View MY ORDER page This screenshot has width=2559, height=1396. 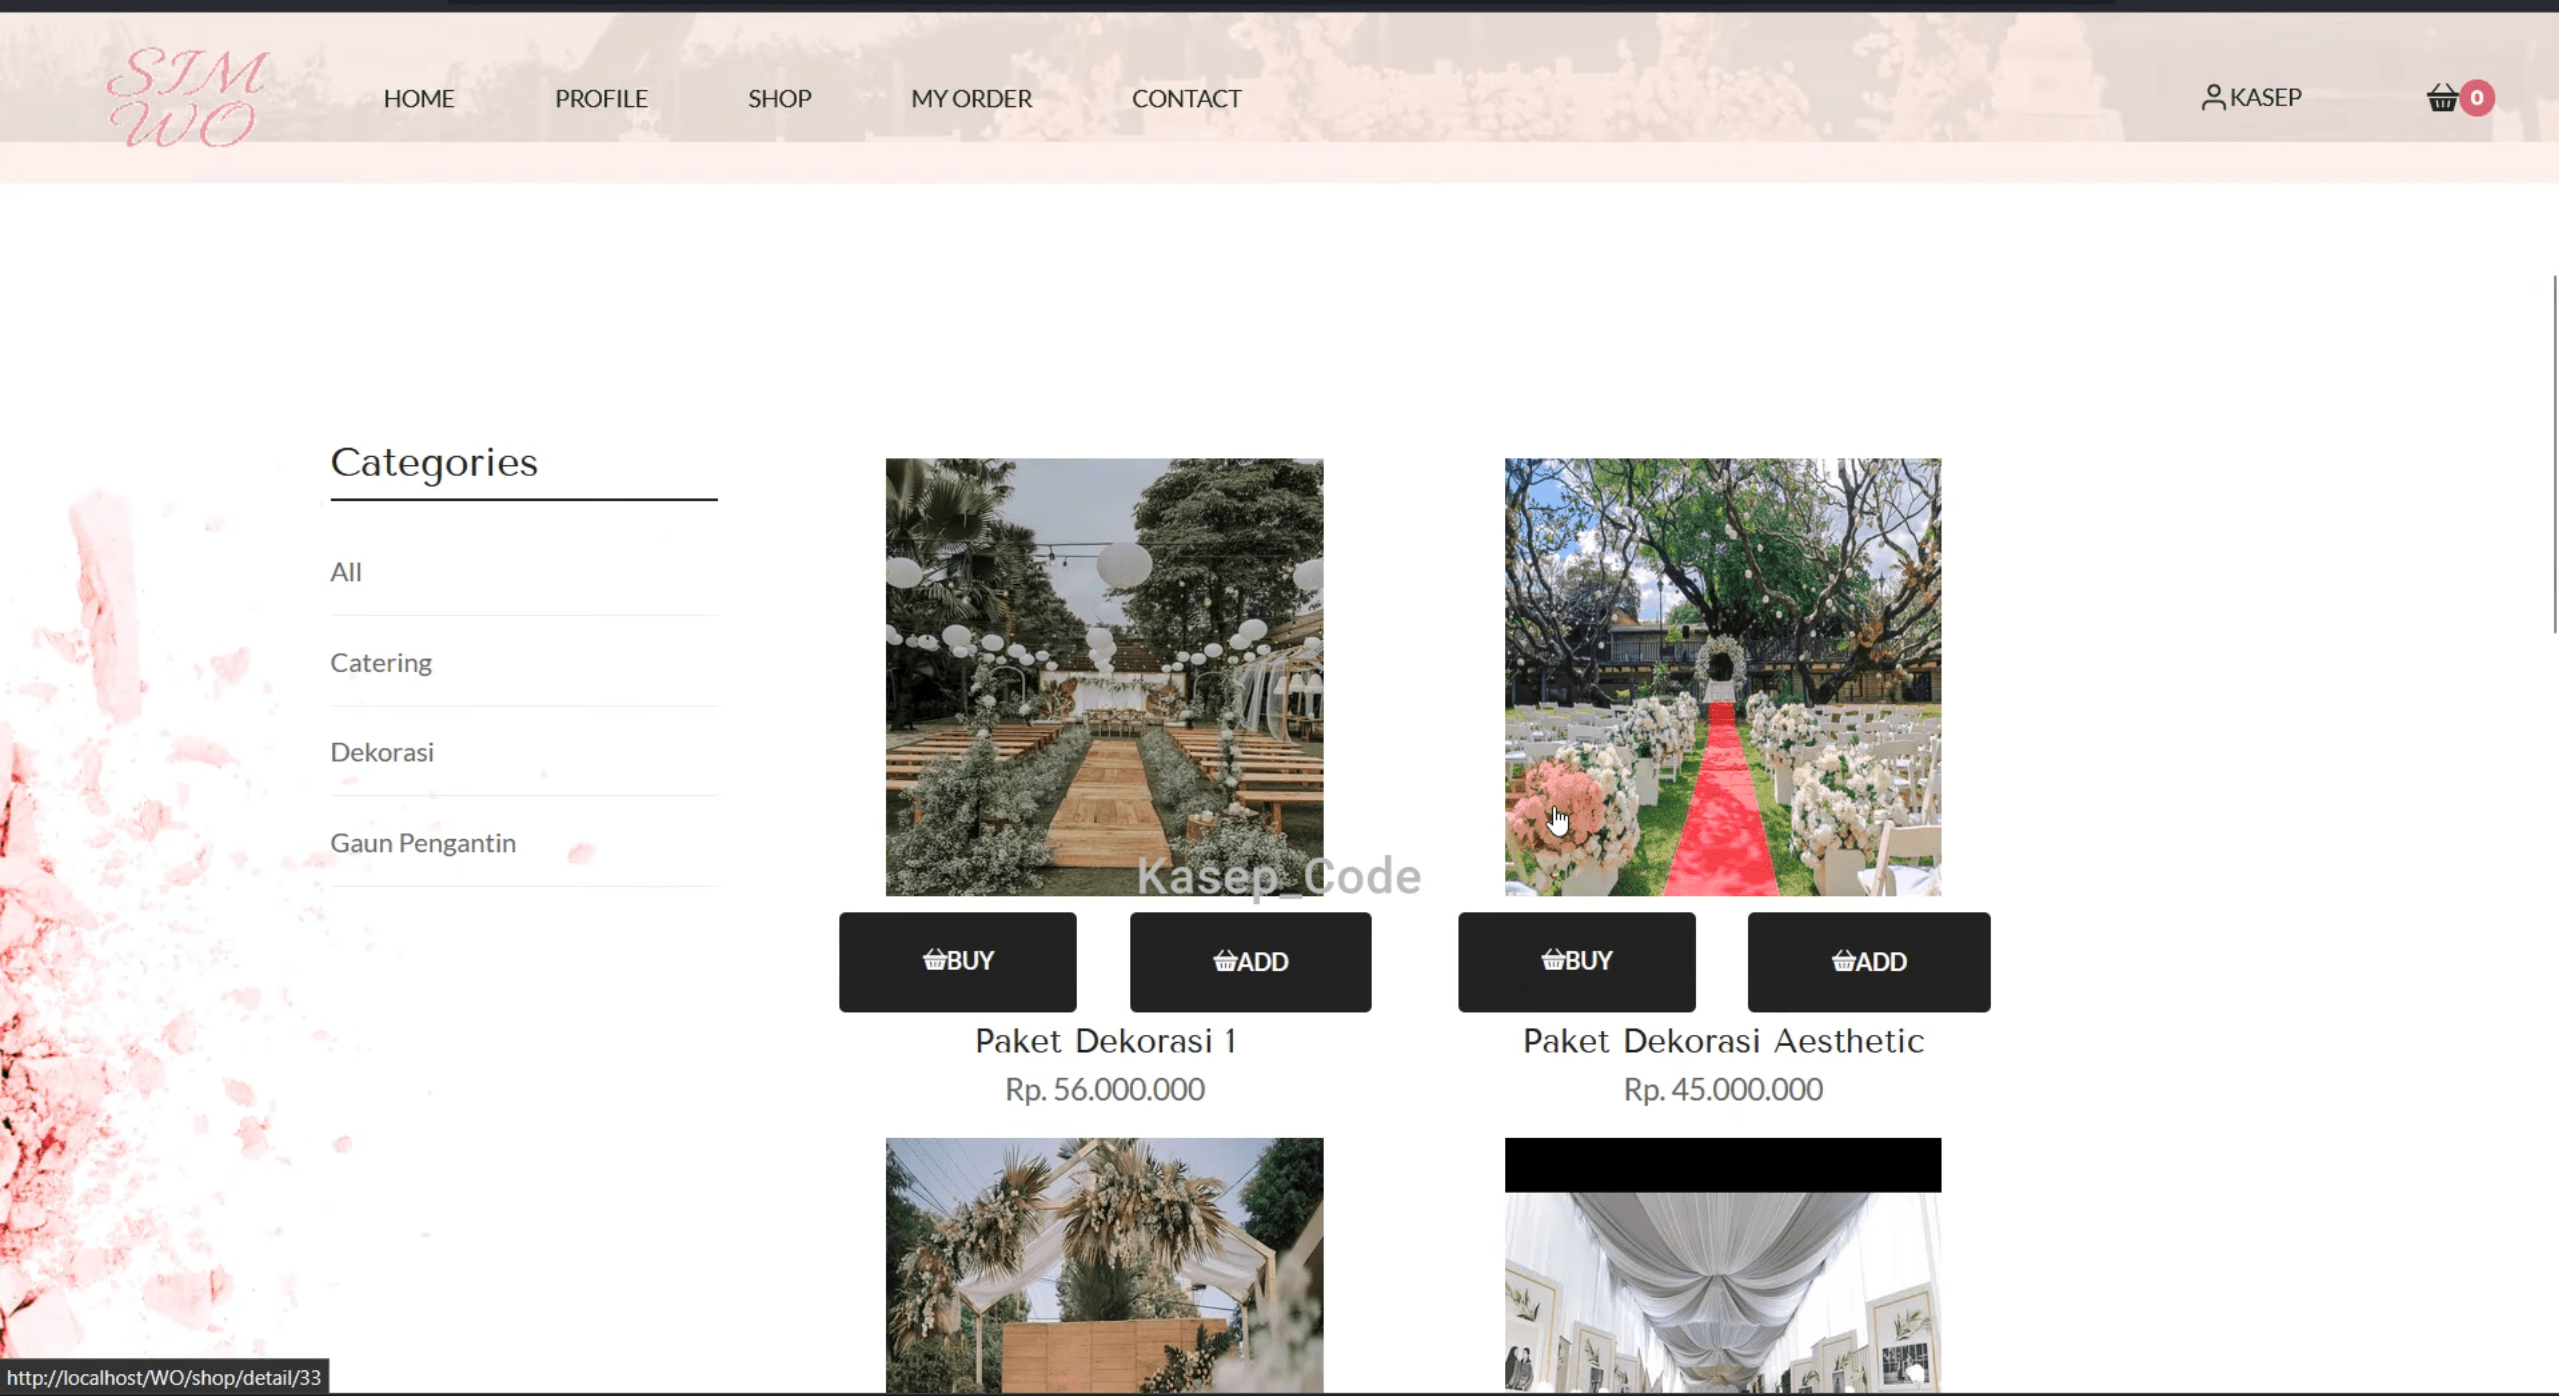tap(971, 98)
